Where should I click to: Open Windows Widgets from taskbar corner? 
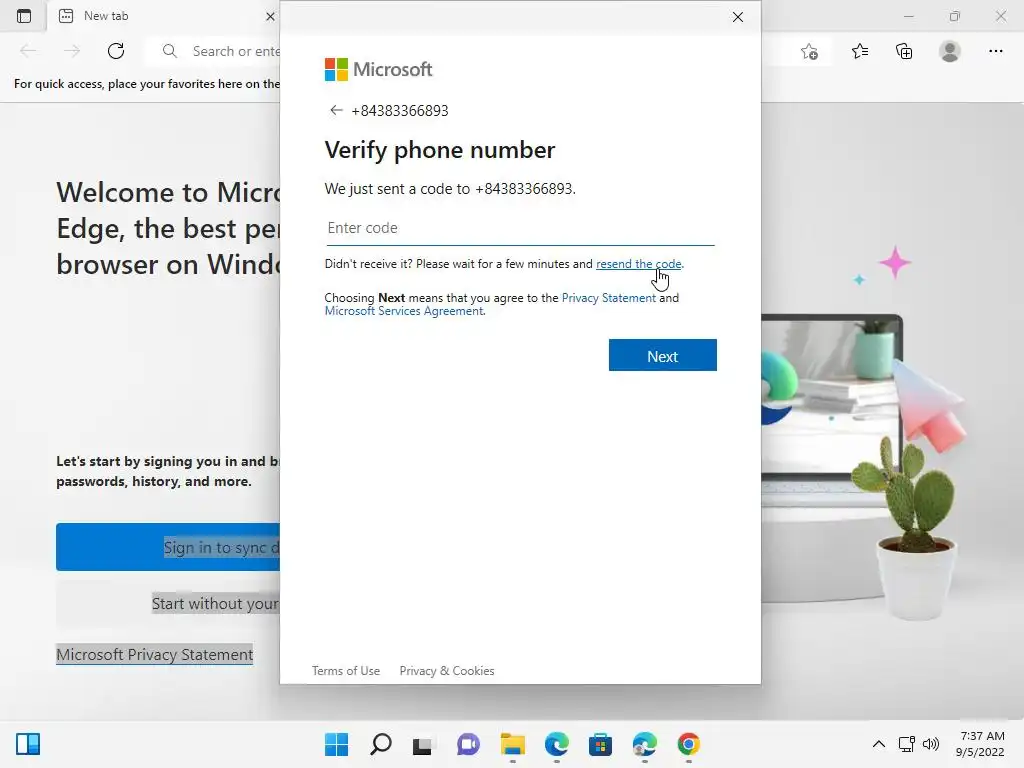click(x=28, y=744)
